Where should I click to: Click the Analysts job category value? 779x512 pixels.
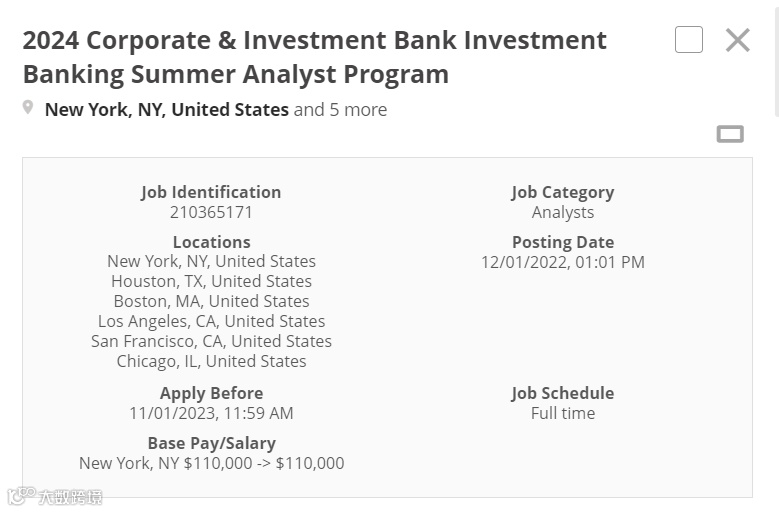tap(562, 212)
